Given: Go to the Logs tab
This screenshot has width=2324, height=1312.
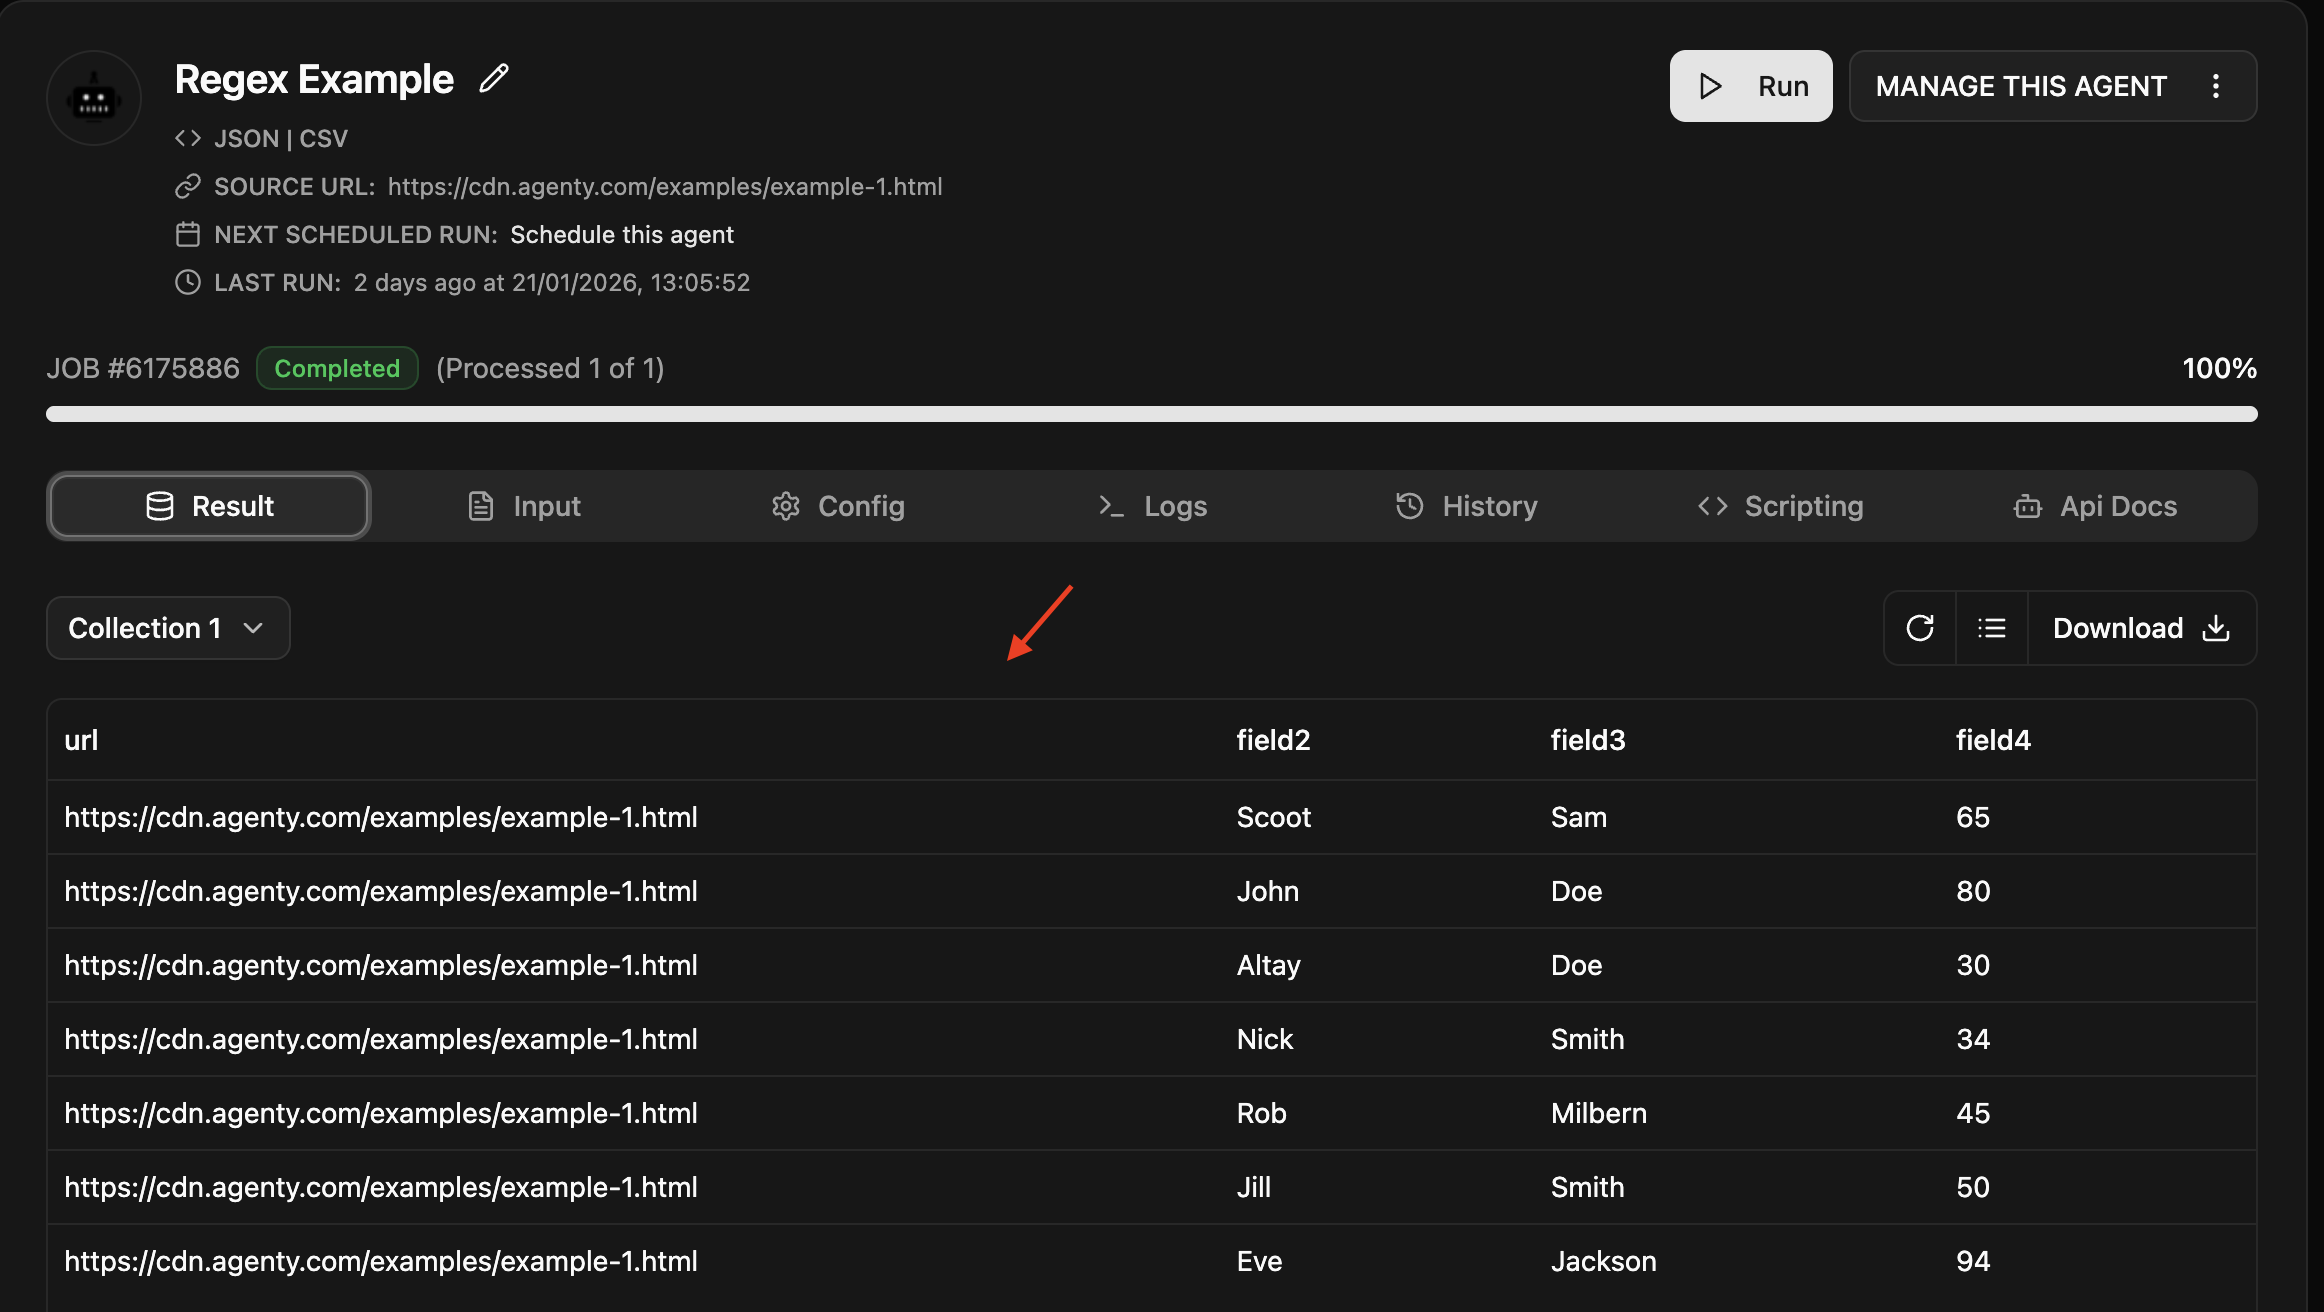Looking at the screenshot, I should [x=1152, y=506].
